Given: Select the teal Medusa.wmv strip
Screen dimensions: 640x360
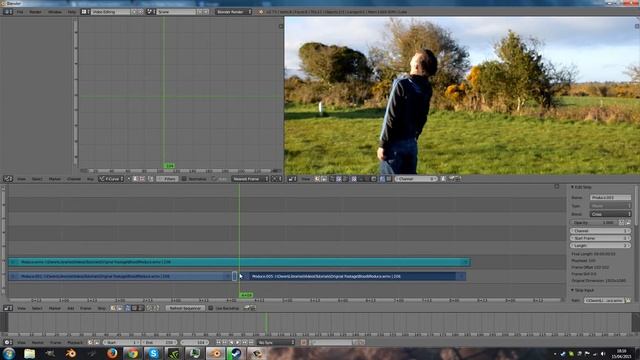Looking at the screenshot, I should click(x=239, y=262).
